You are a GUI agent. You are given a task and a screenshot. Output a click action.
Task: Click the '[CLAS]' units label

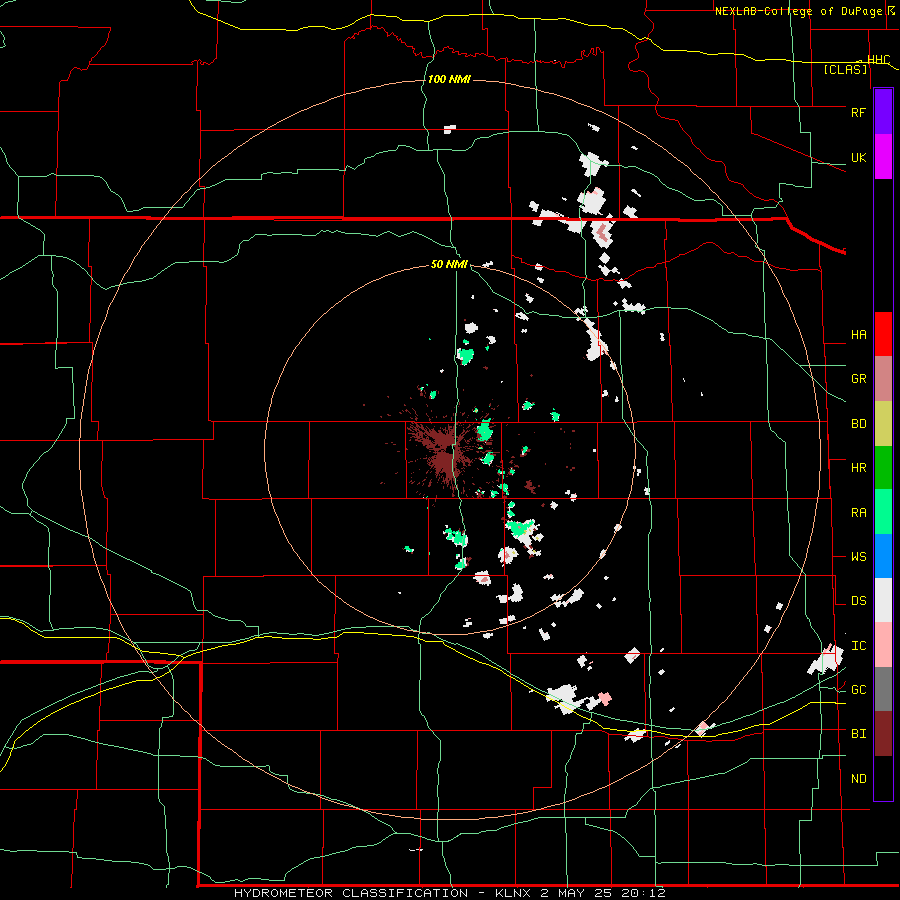coord(845,69)
